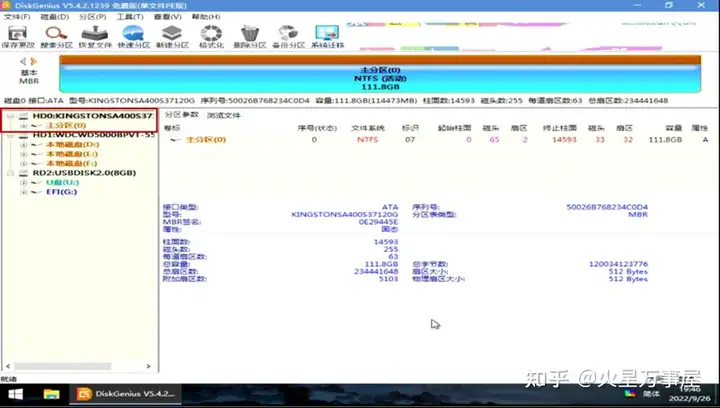This screenshot has height=408, width=720.
Task: Select the 格式化 (Format) toolbar icon
Action: coord(211,34)
